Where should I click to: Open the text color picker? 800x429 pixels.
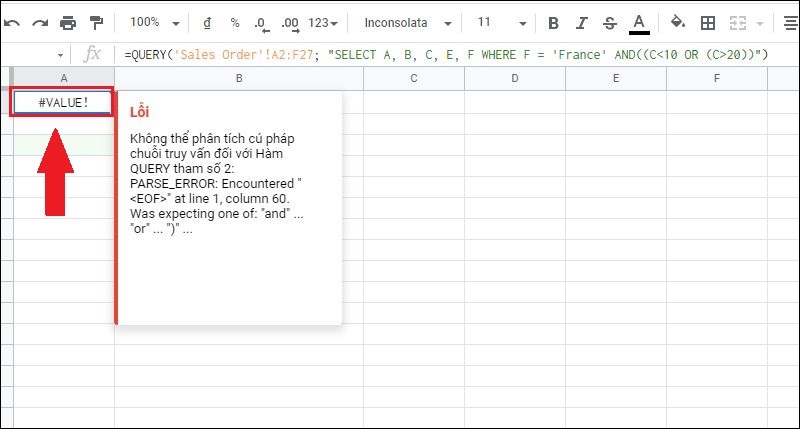[x=639, y=24]
